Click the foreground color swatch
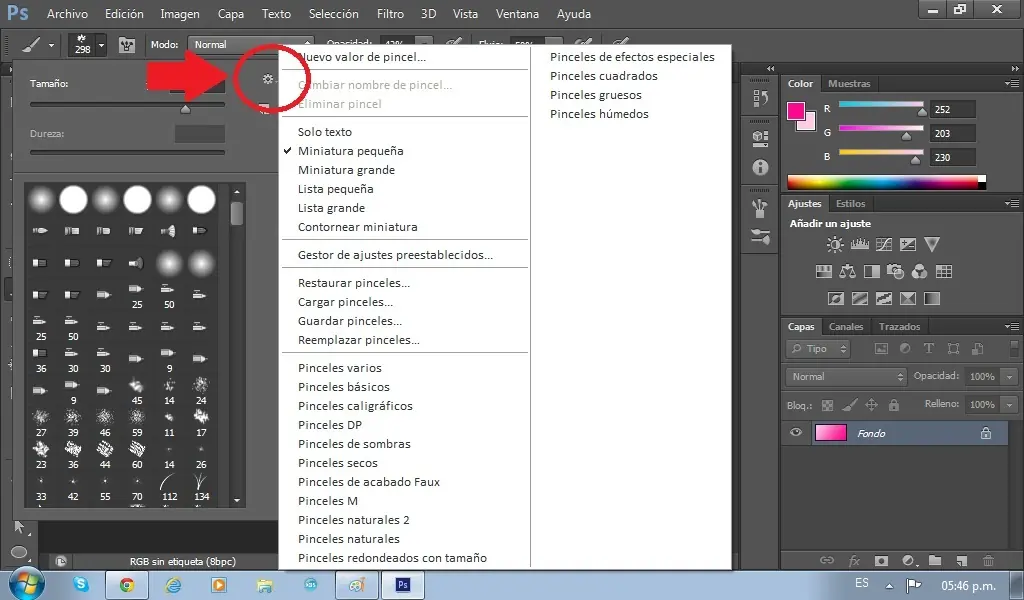 pyautogui.click(x=795, y=111)
